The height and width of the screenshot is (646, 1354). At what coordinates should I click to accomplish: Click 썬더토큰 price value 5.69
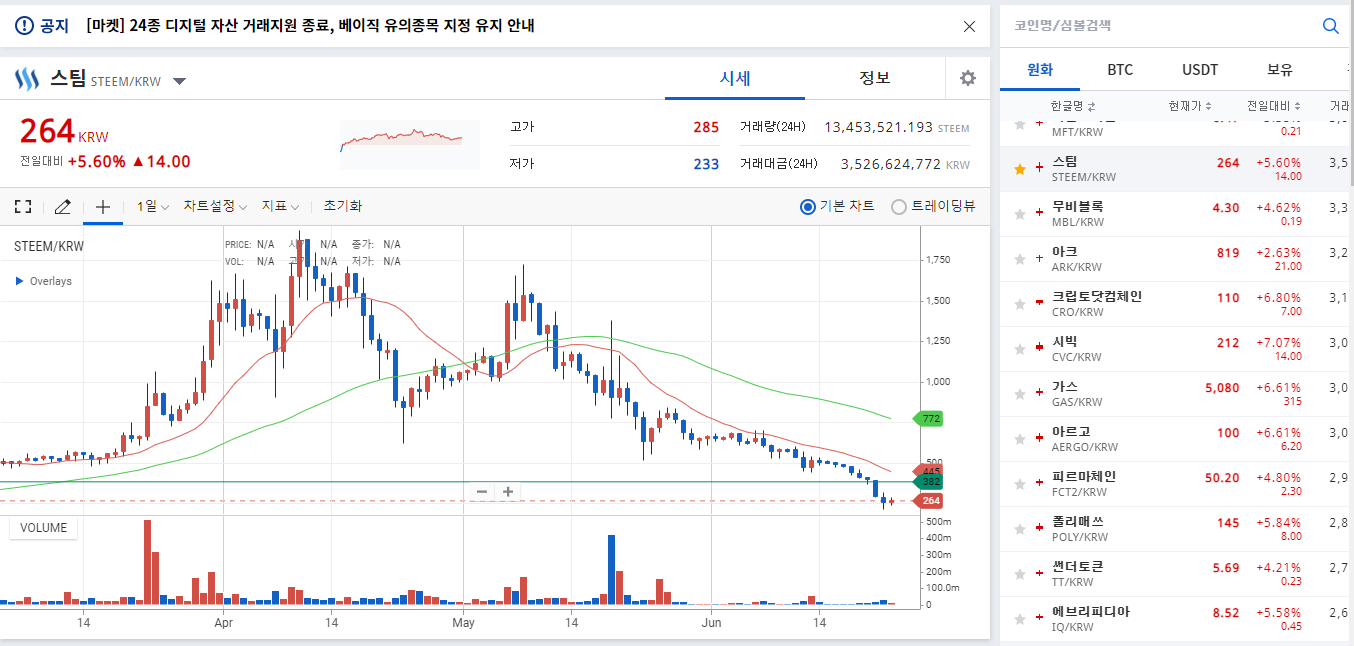tap(1226, 568)
